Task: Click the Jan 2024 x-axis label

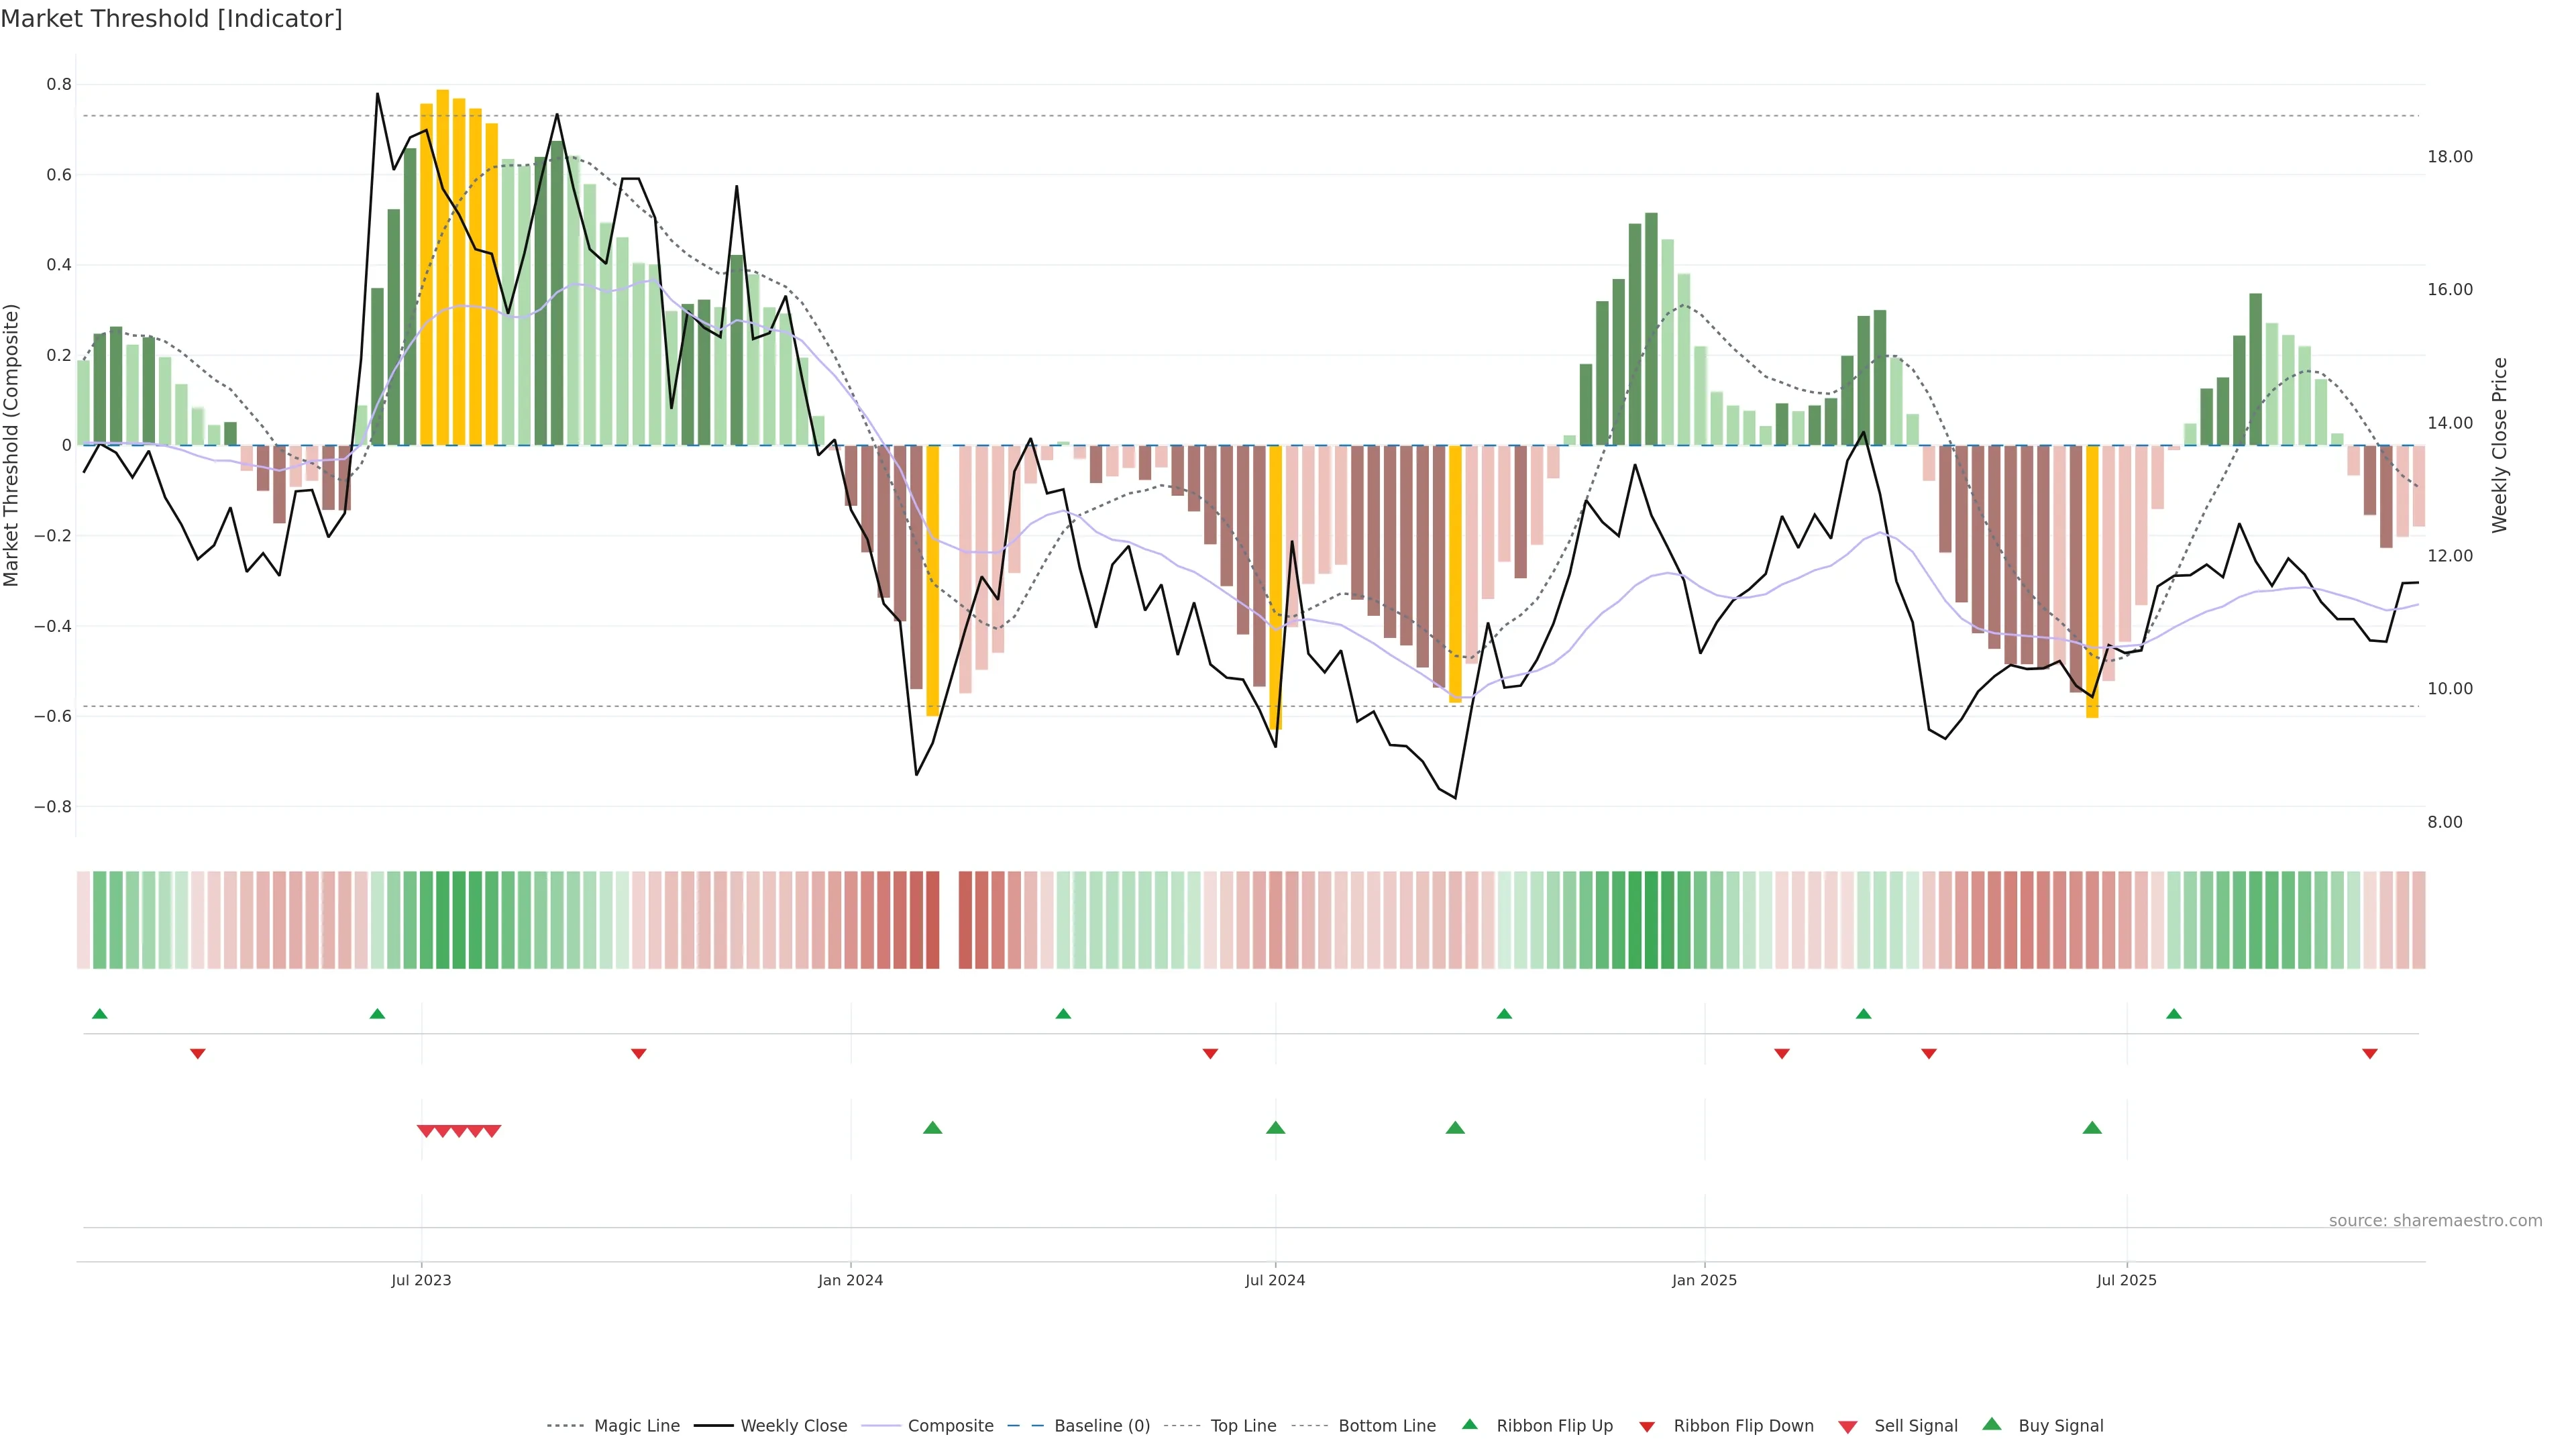Action: point(850,1280)
